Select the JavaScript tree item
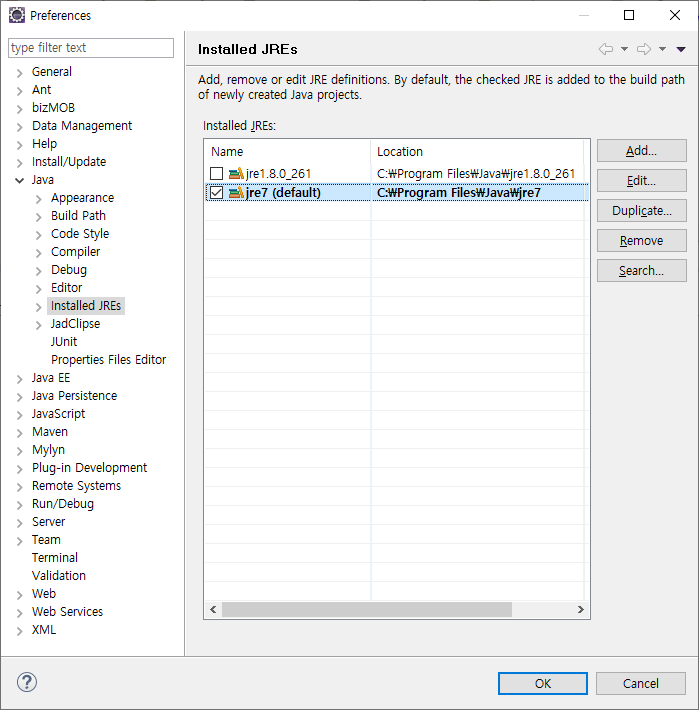This screenshot has height=710, width=699. click(x=58, y=413)
